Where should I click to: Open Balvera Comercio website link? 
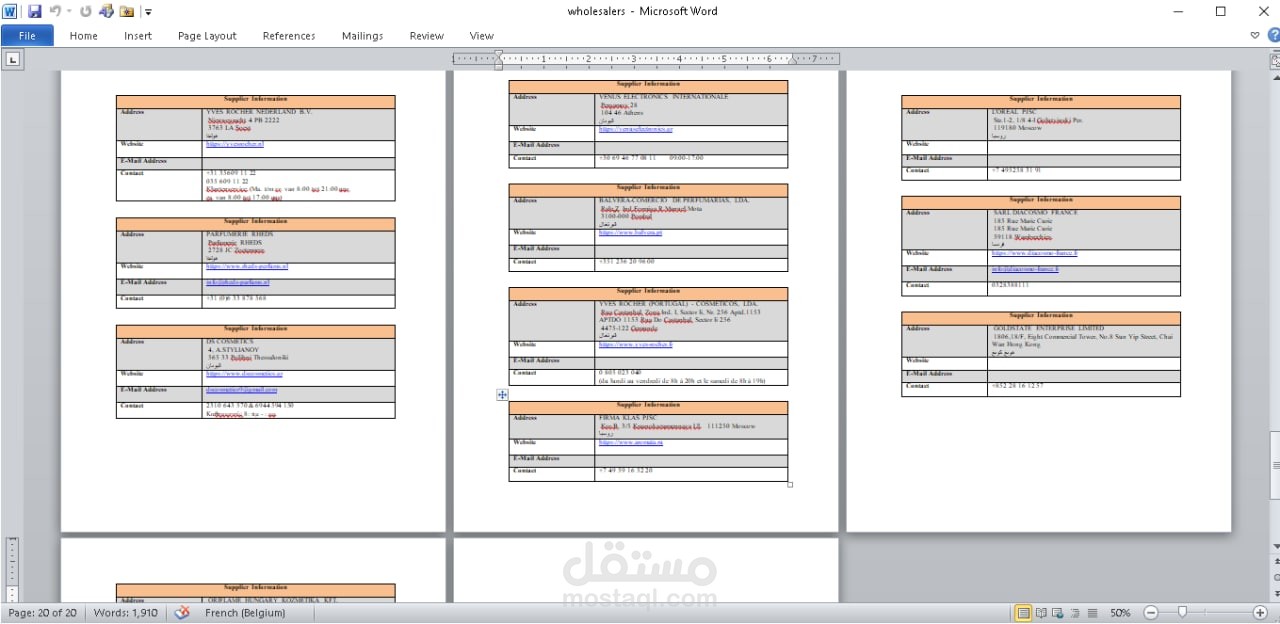pyautogui.click(x=632, y=232)
